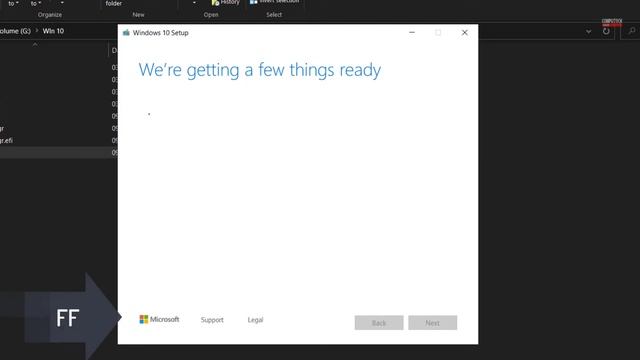Open History in the Explorer ribbon
The image size is (640, 360).
point(225,2)
